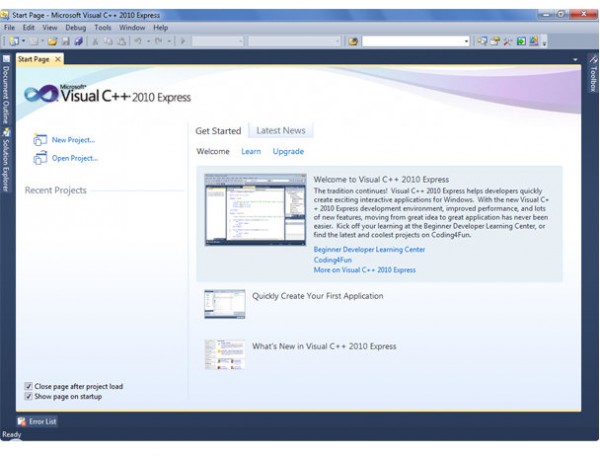Image resolution: width=600 pixels, height=456 pixels.
Task: Click the Save All toolbar icon
Action: [x=78, y=41]
